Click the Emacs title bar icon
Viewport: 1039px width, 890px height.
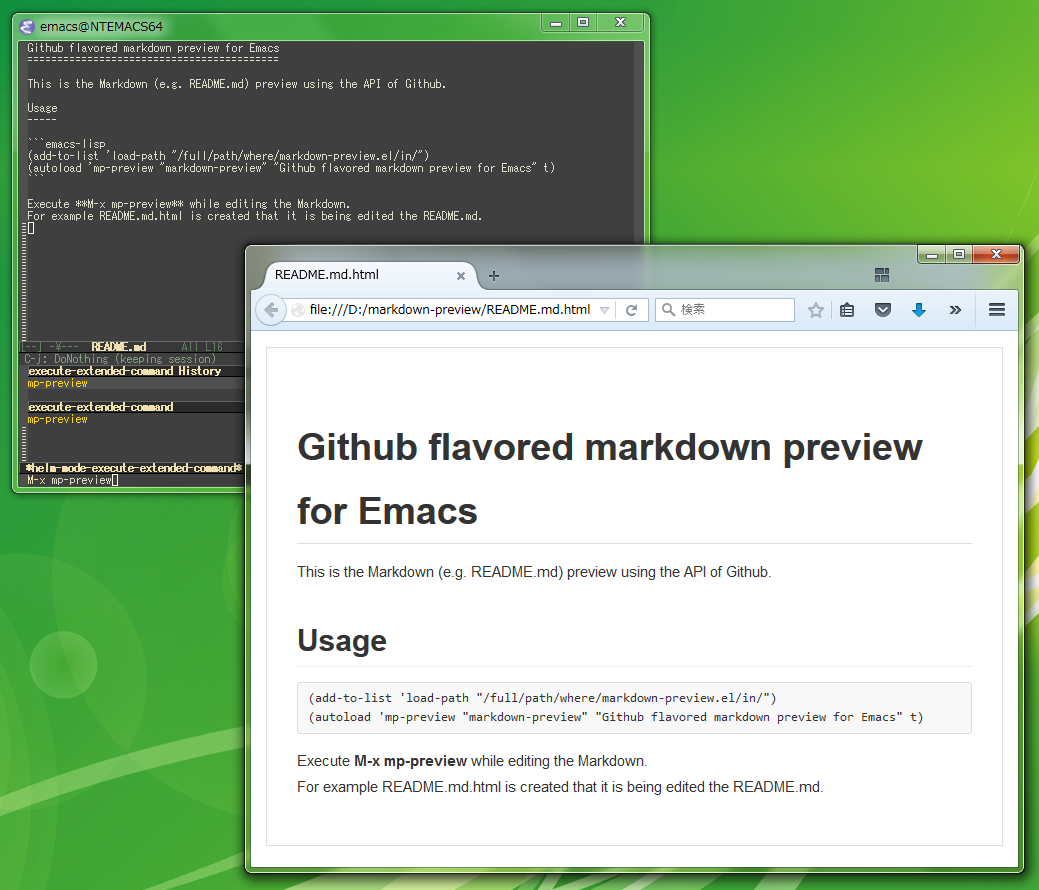click(27, 27)
